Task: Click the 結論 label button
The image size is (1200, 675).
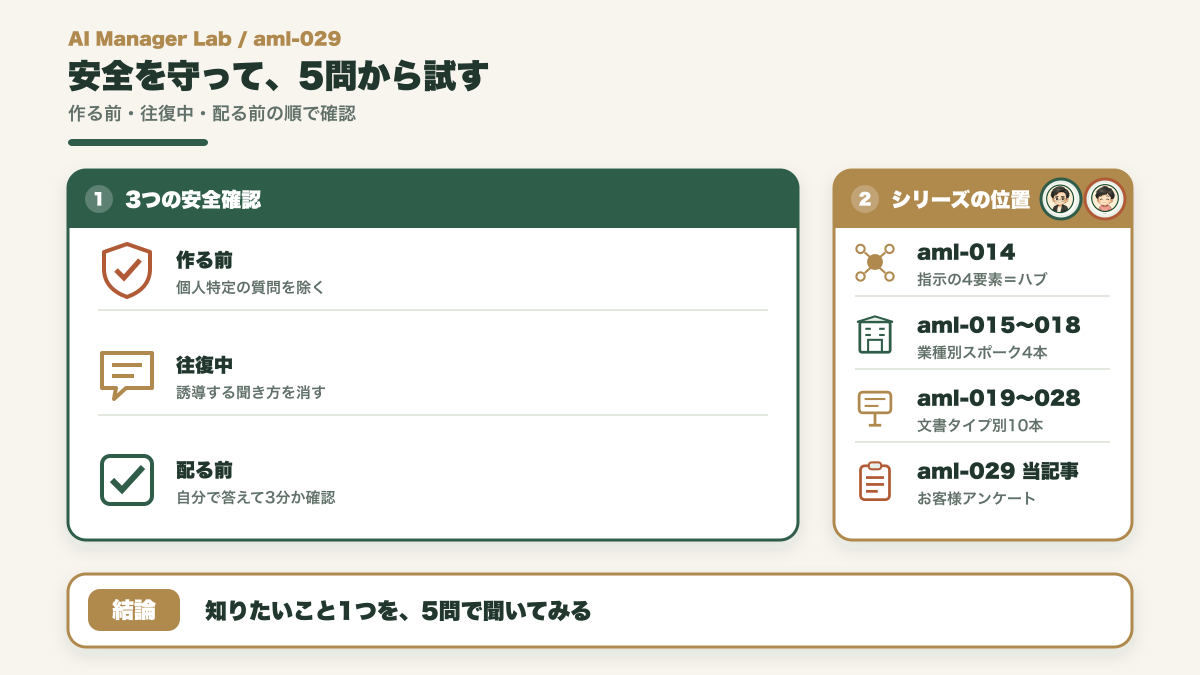Action: coord(134,610)
